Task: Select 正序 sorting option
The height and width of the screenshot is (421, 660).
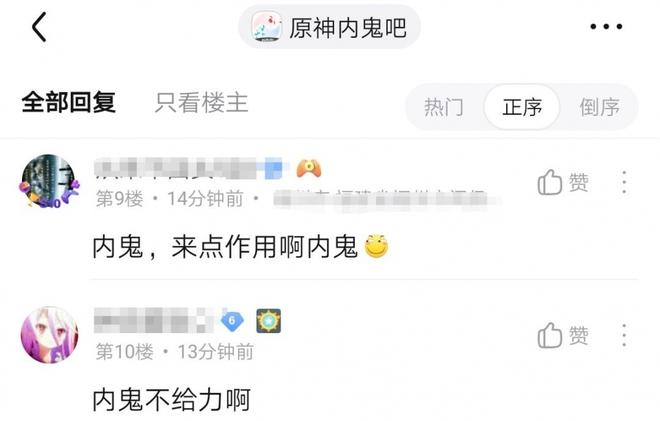Action: [x=522, y=107]
